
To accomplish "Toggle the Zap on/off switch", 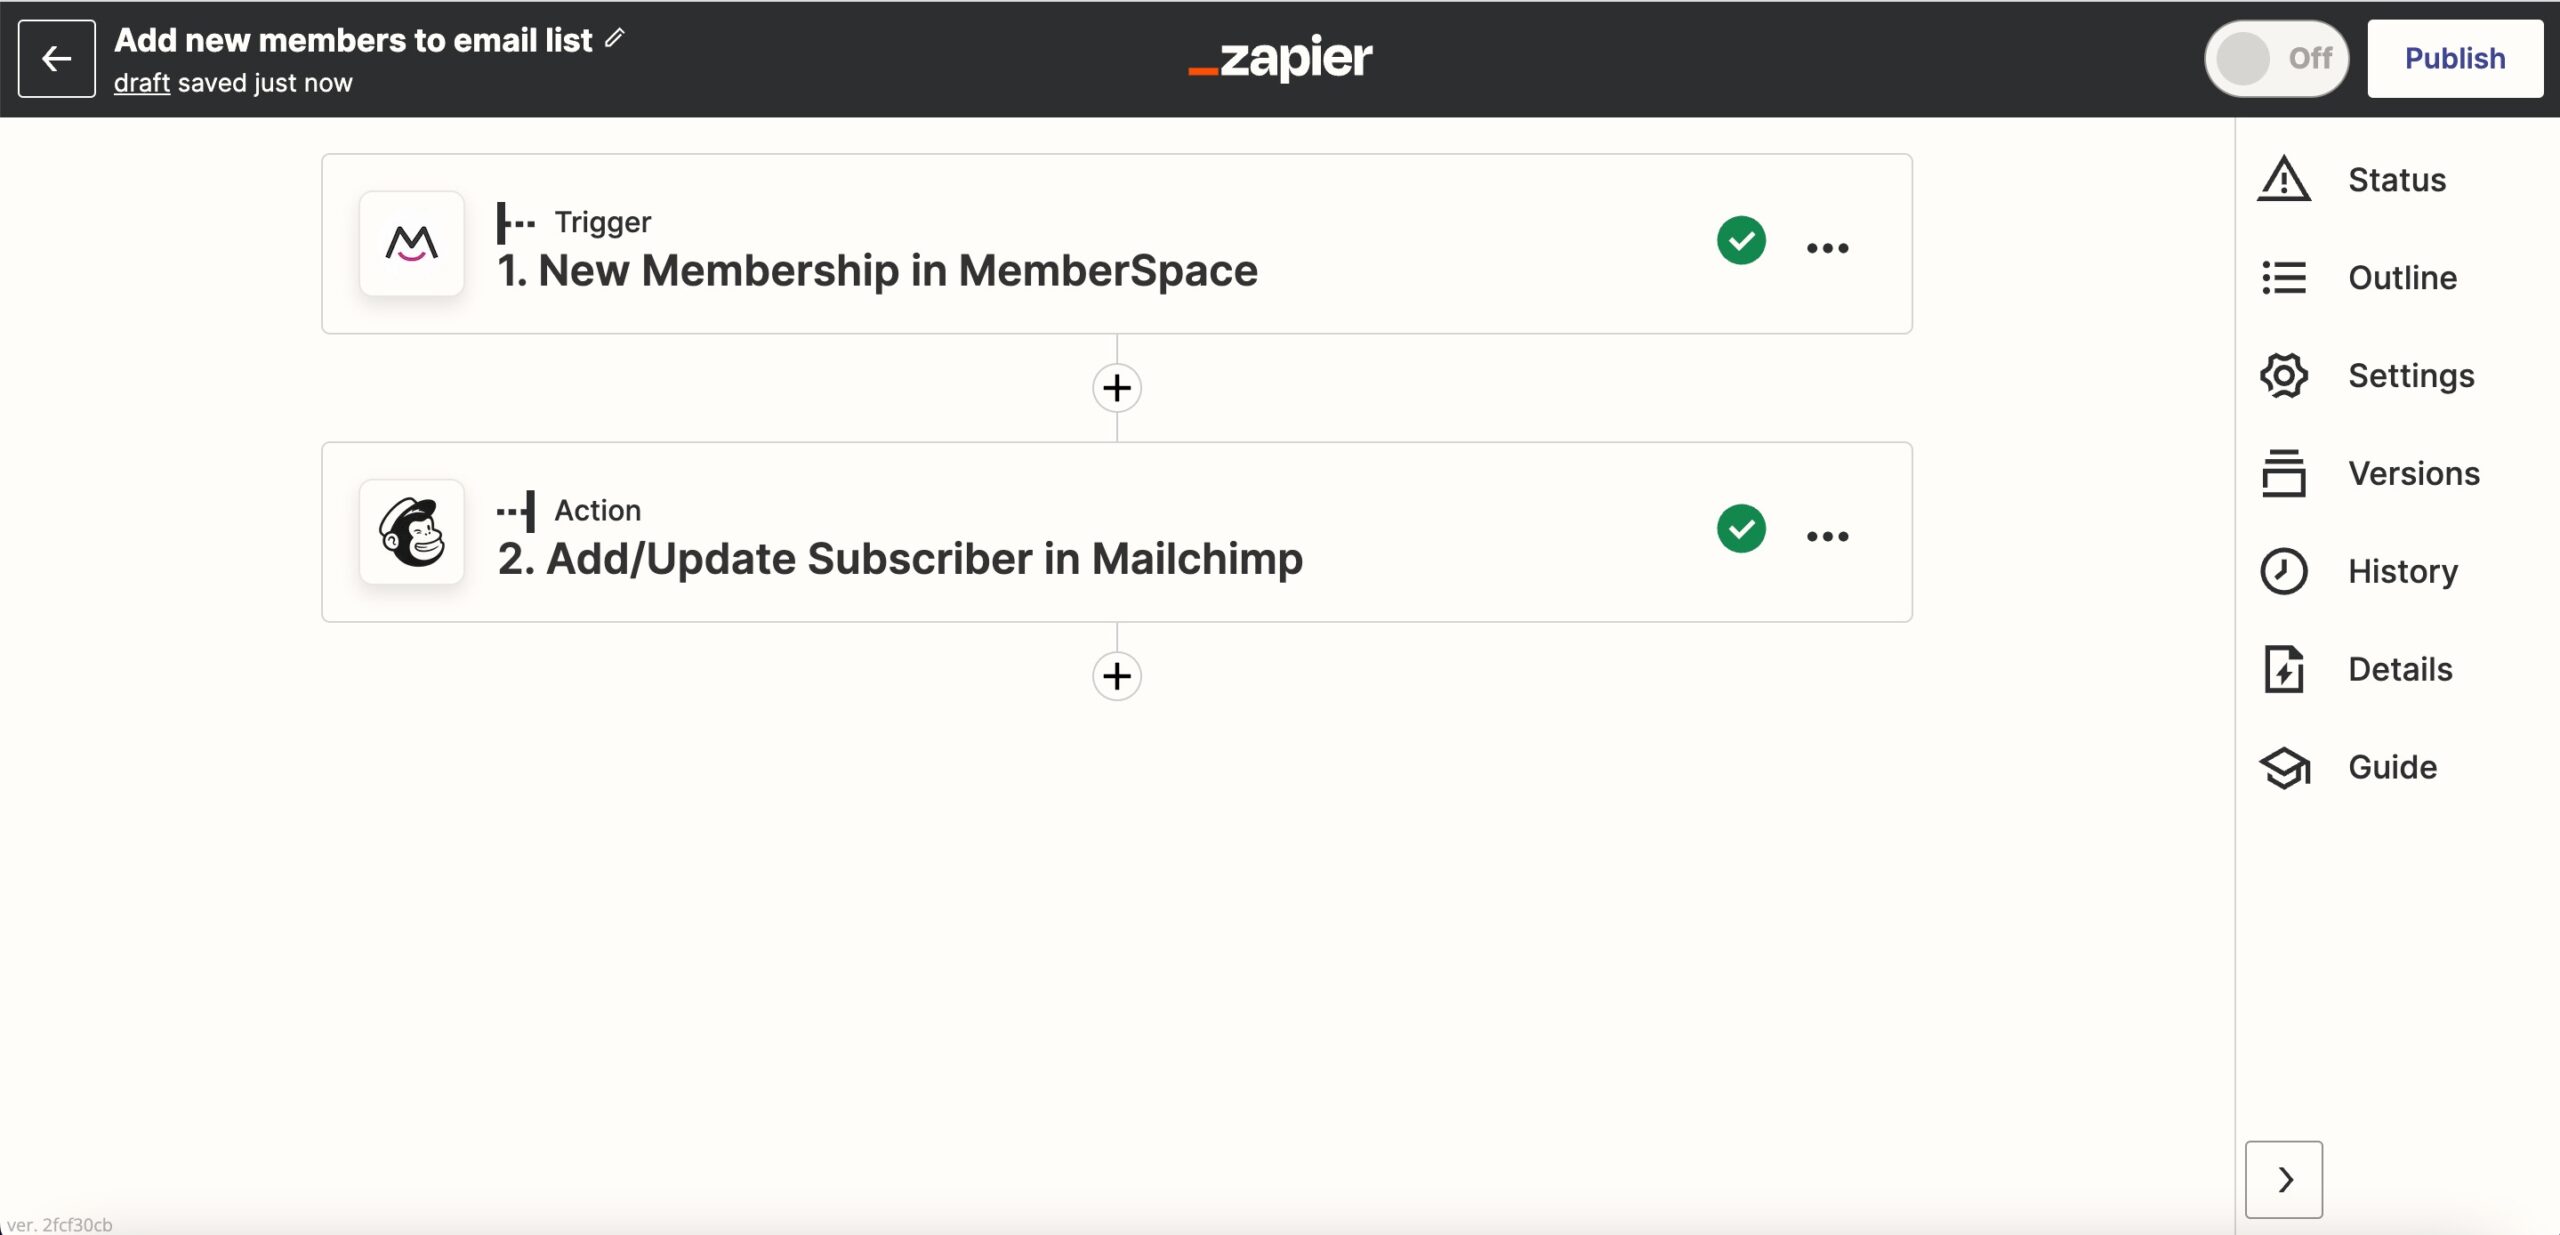I will coord(2273,57).
